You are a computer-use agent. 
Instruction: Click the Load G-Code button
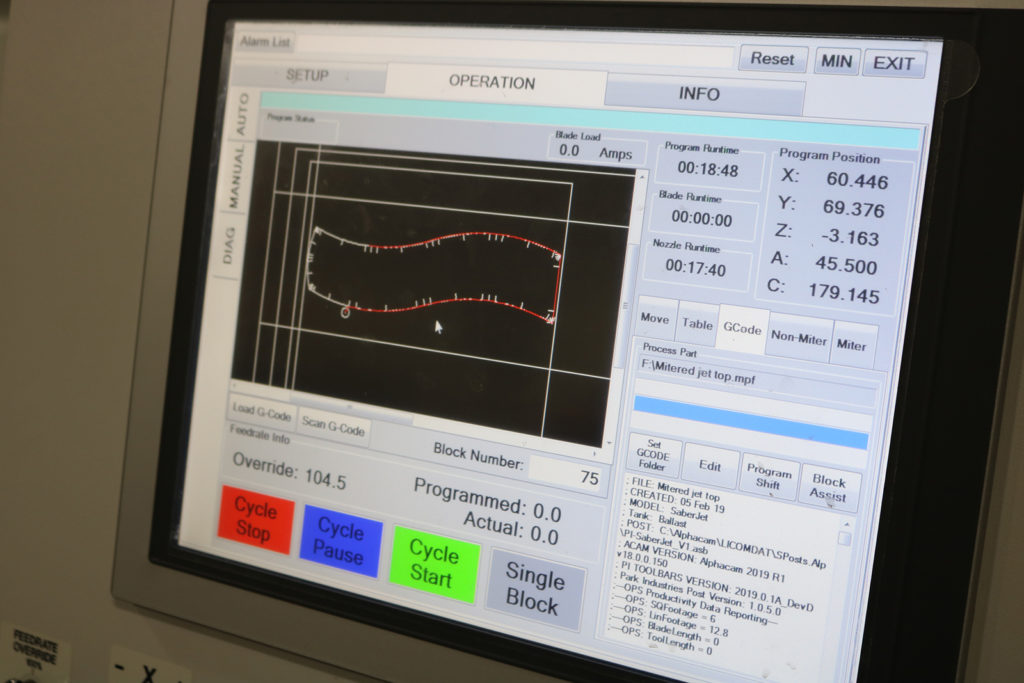coord(261,412)
